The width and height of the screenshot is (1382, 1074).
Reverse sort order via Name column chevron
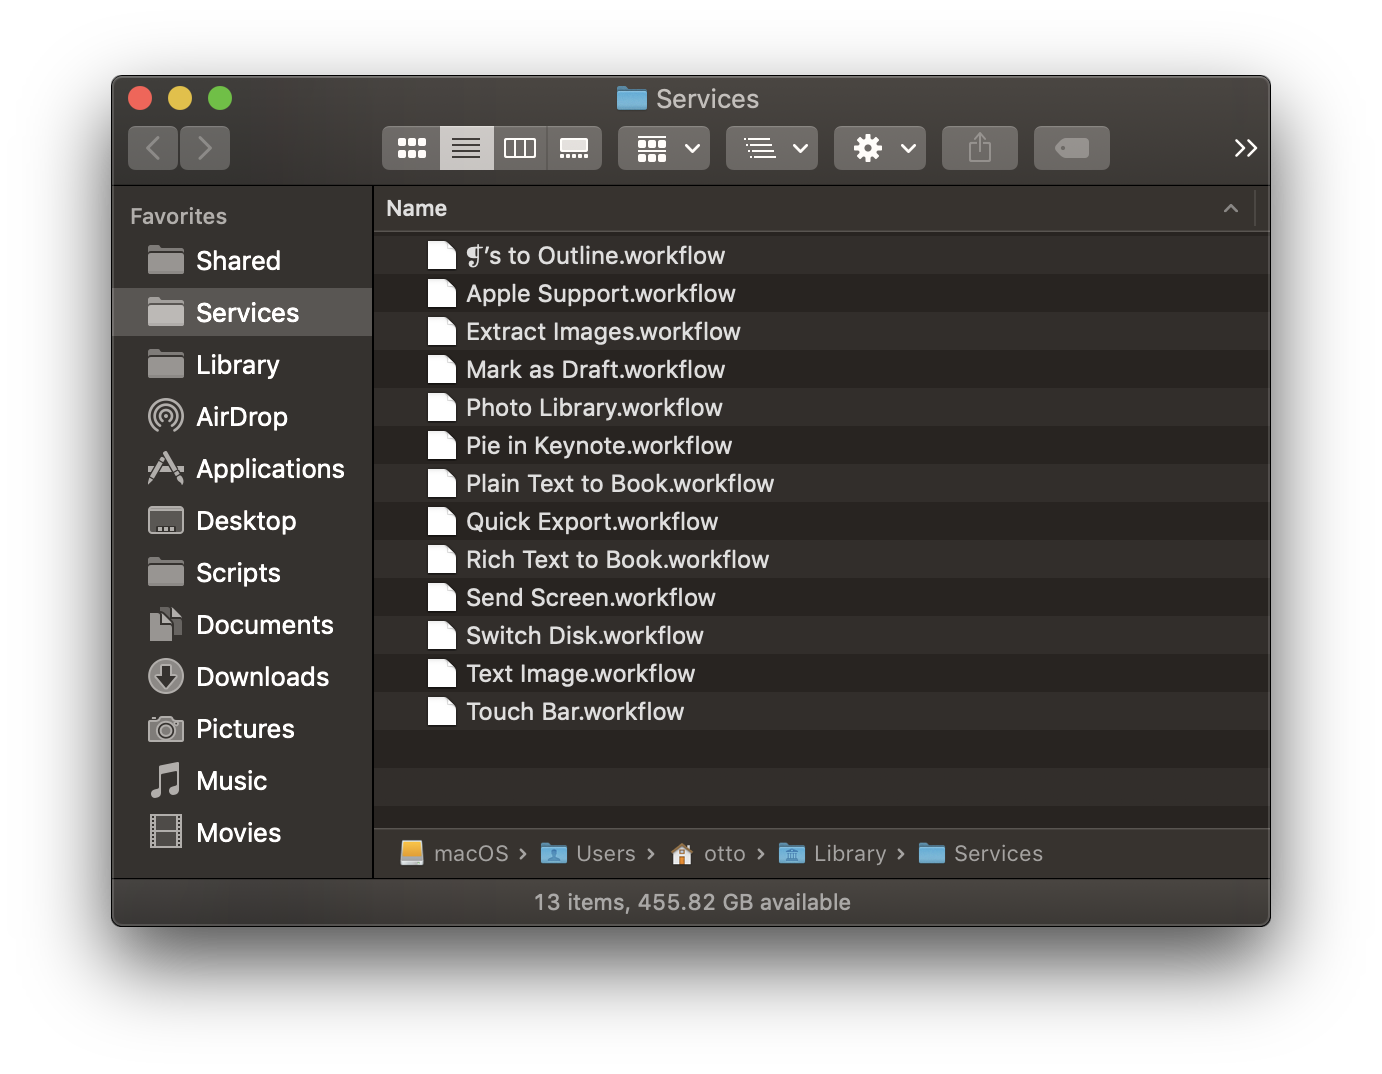[1230, 208]
